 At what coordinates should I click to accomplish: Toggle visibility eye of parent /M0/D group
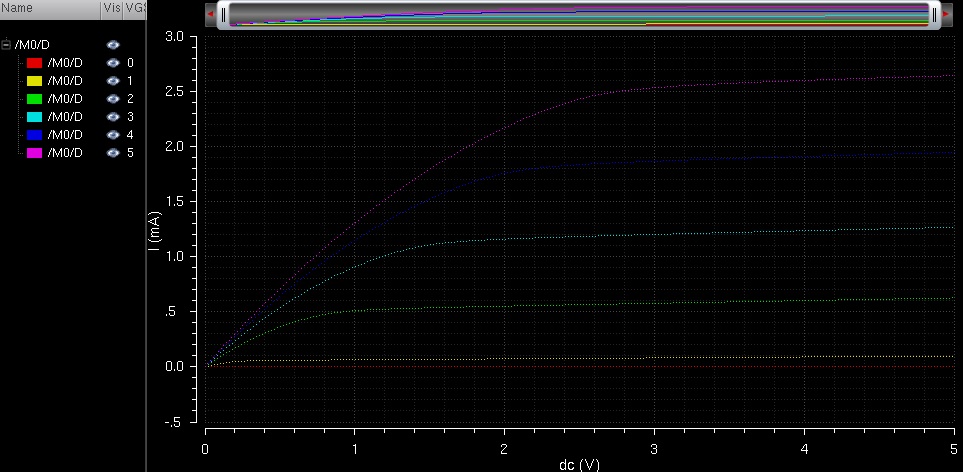click(x=113, y=45)
